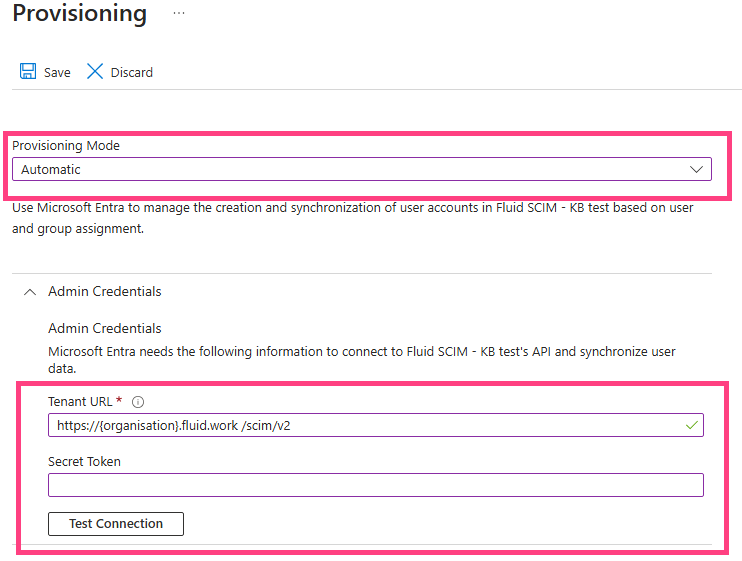
Task: Click the Test Connection button
Action: pyautogui.click(x=116, y=524)
